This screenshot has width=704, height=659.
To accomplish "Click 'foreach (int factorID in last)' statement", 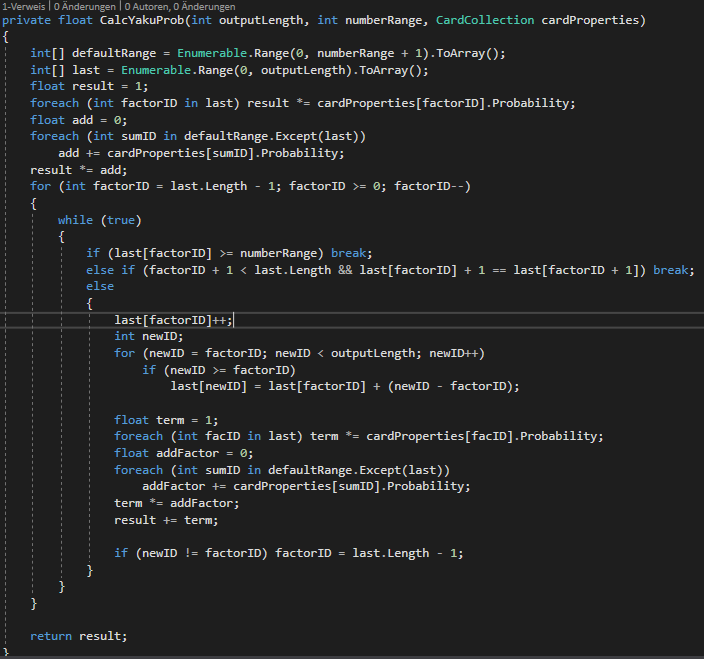I will [135, 103].
